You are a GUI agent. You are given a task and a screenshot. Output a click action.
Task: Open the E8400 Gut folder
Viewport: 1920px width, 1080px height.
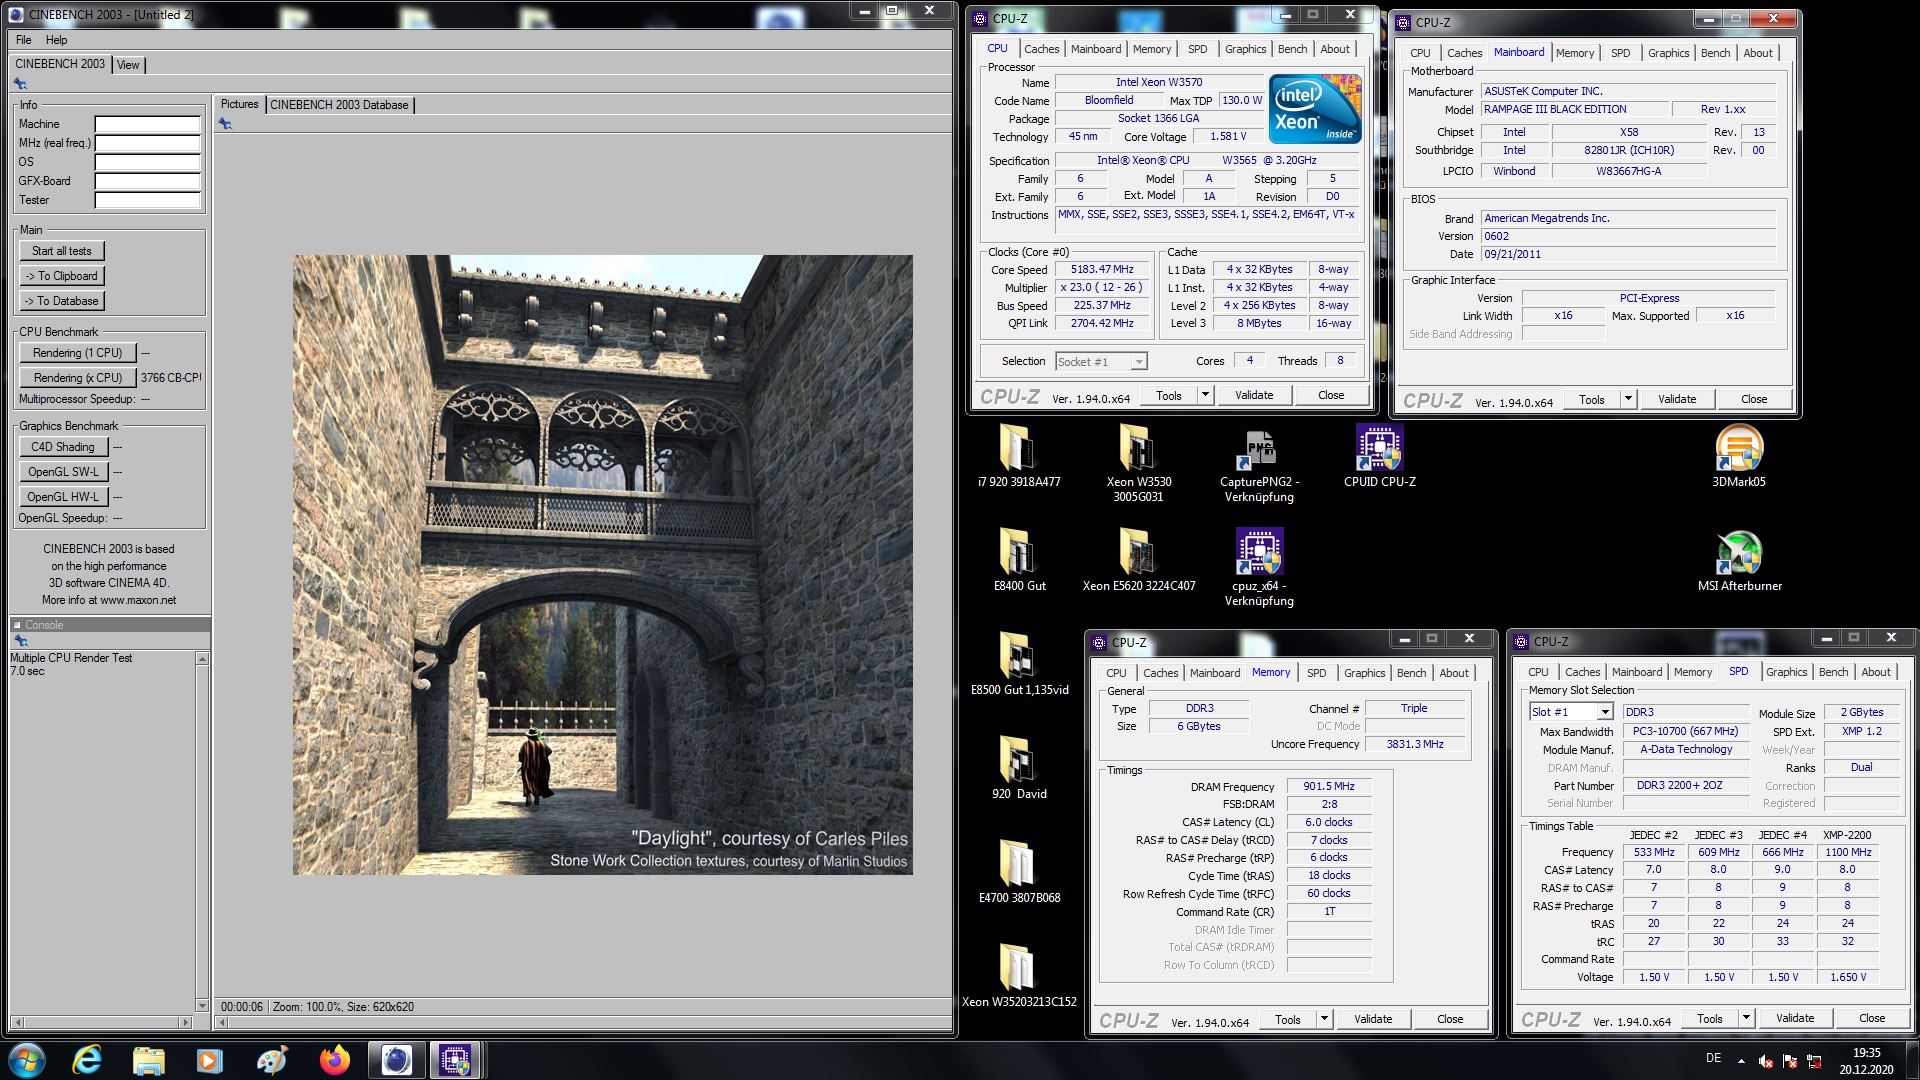coord(1018,552)
